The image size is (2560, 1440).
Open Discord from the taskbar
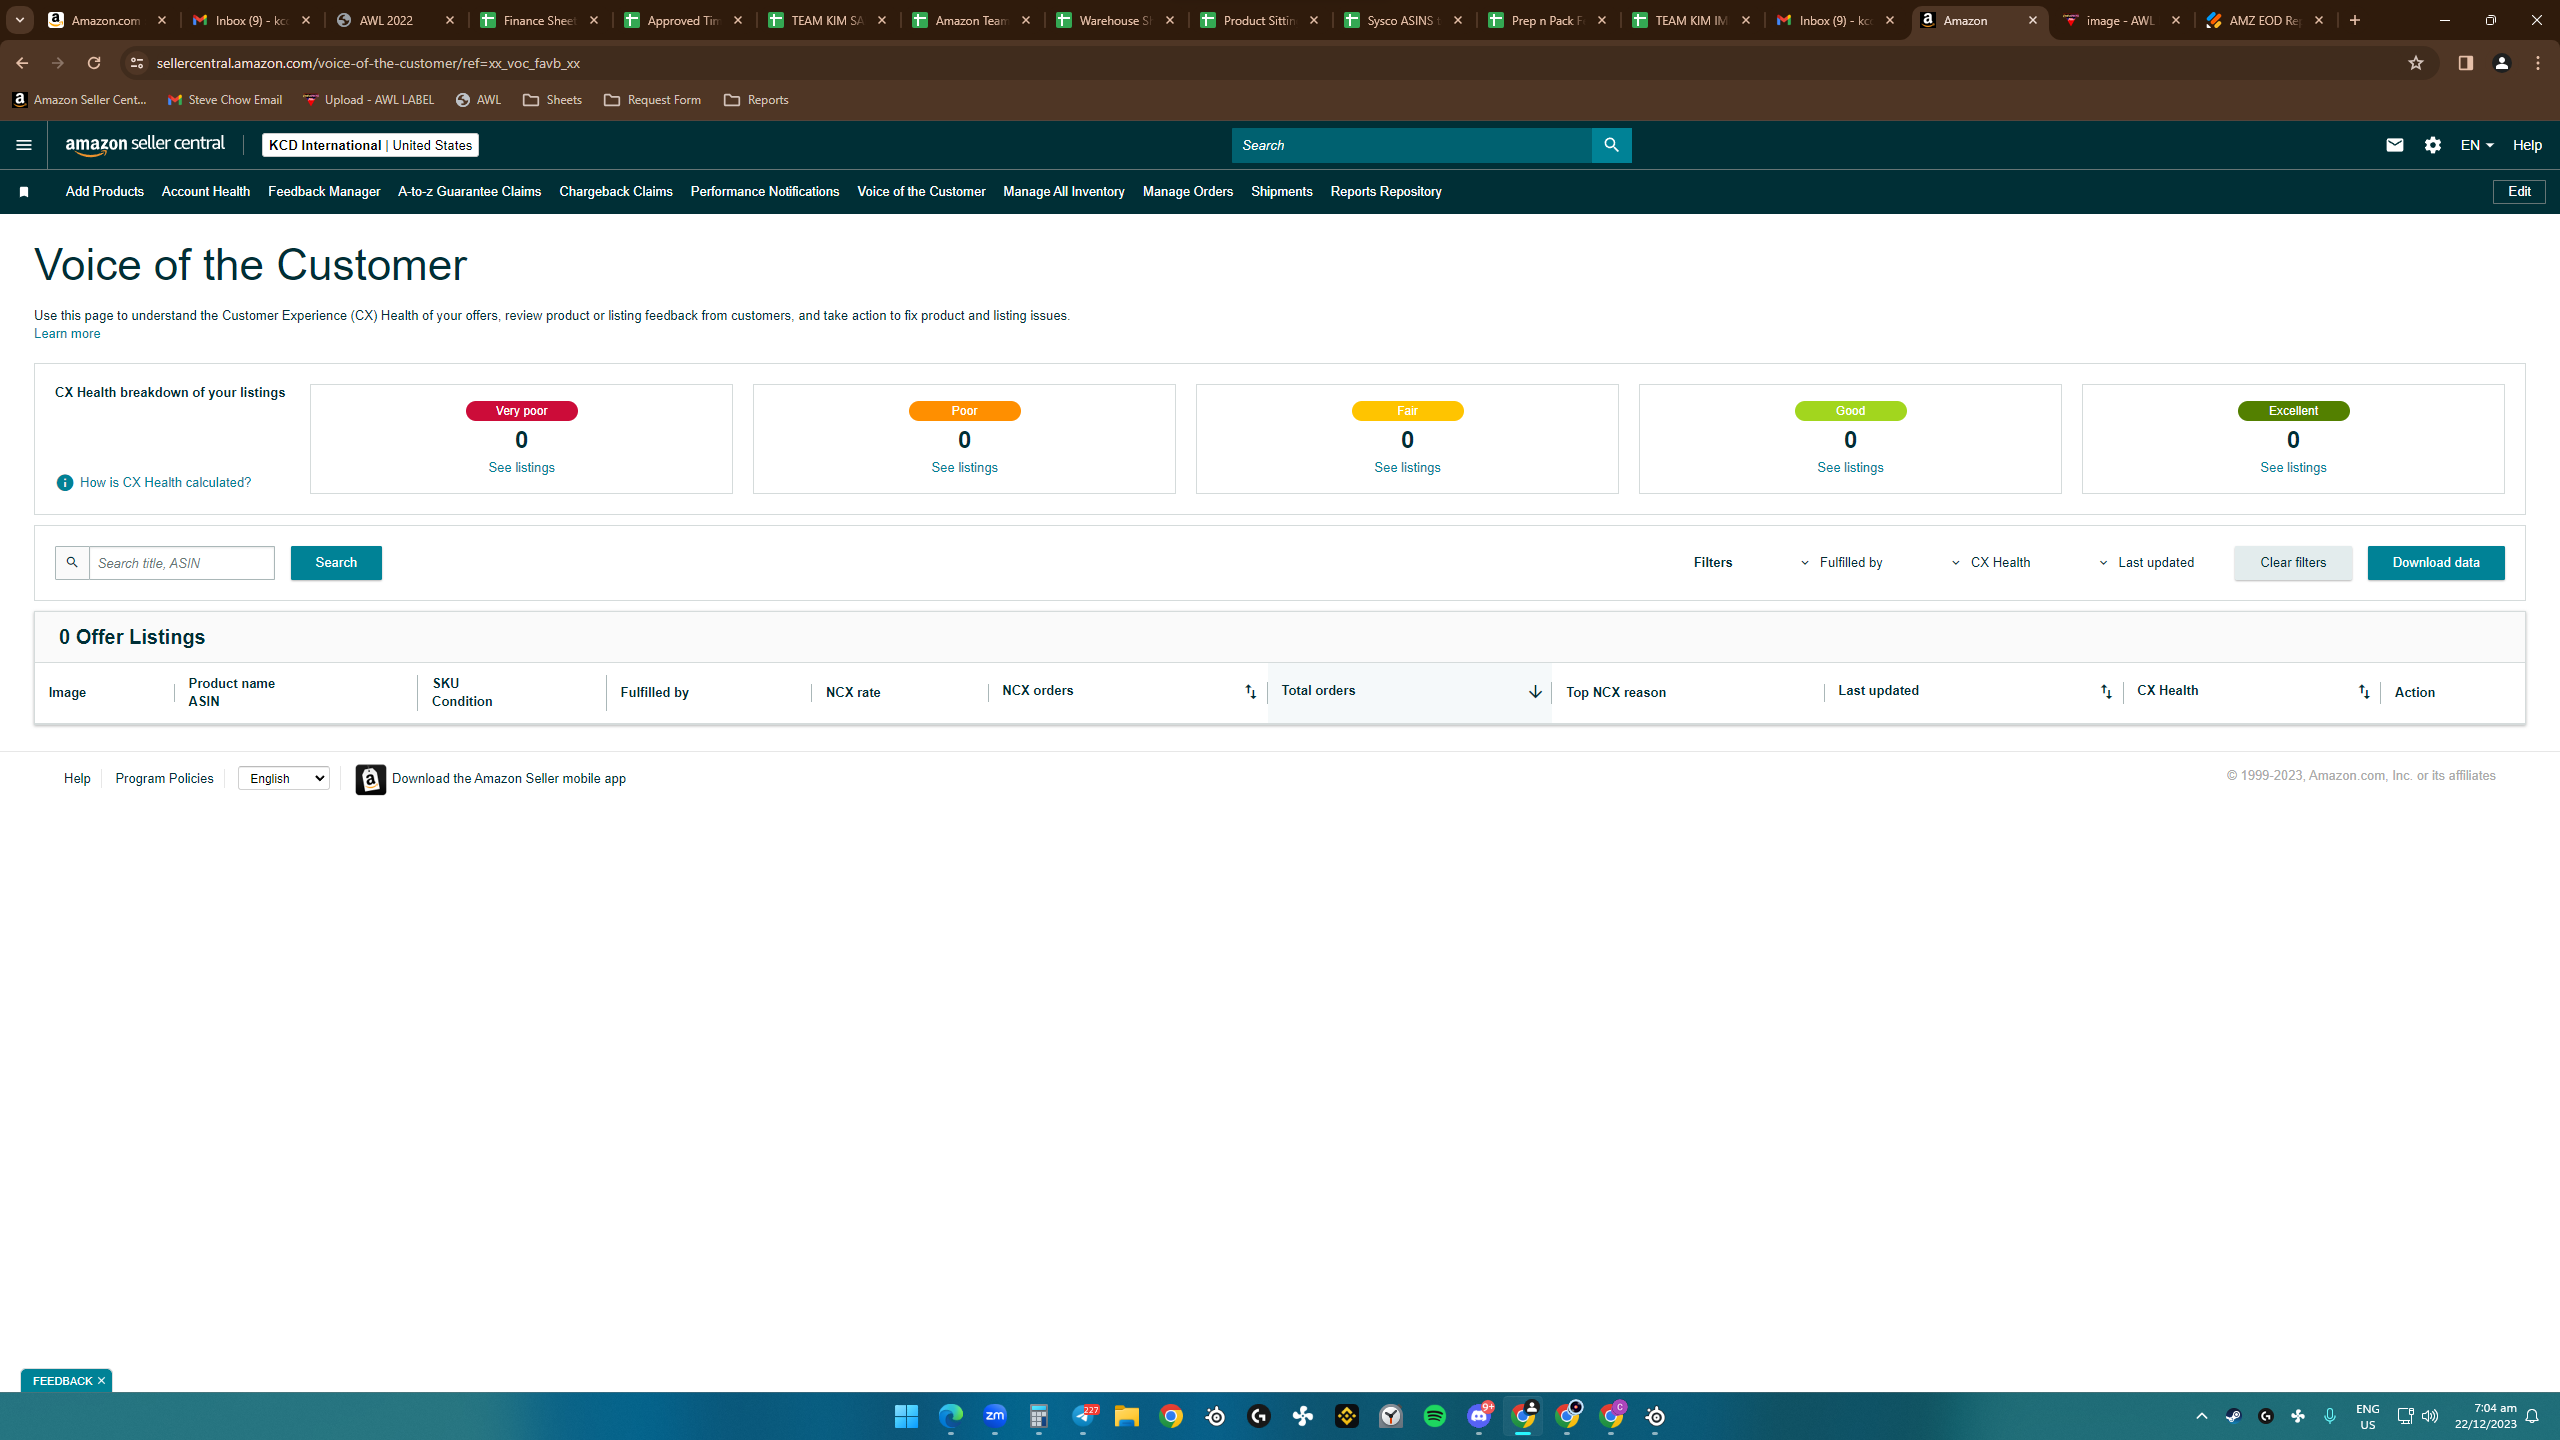(1479, 1416)
